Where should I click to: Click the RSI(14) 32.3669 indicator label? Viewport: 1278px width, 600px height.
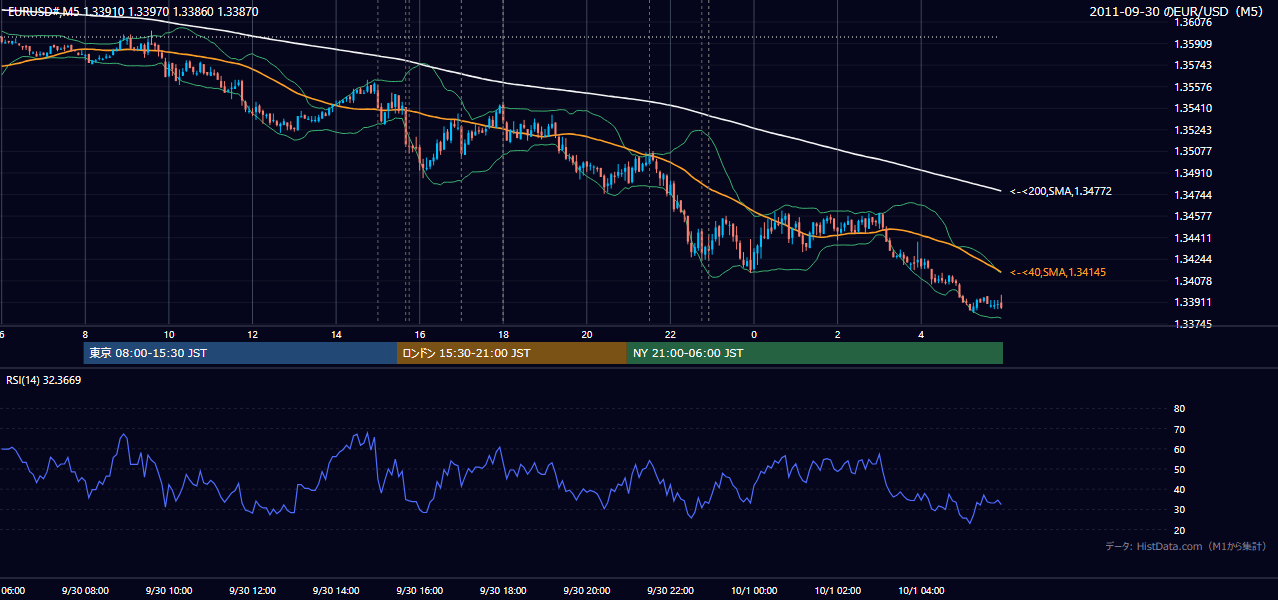click(x=44, y=380)
